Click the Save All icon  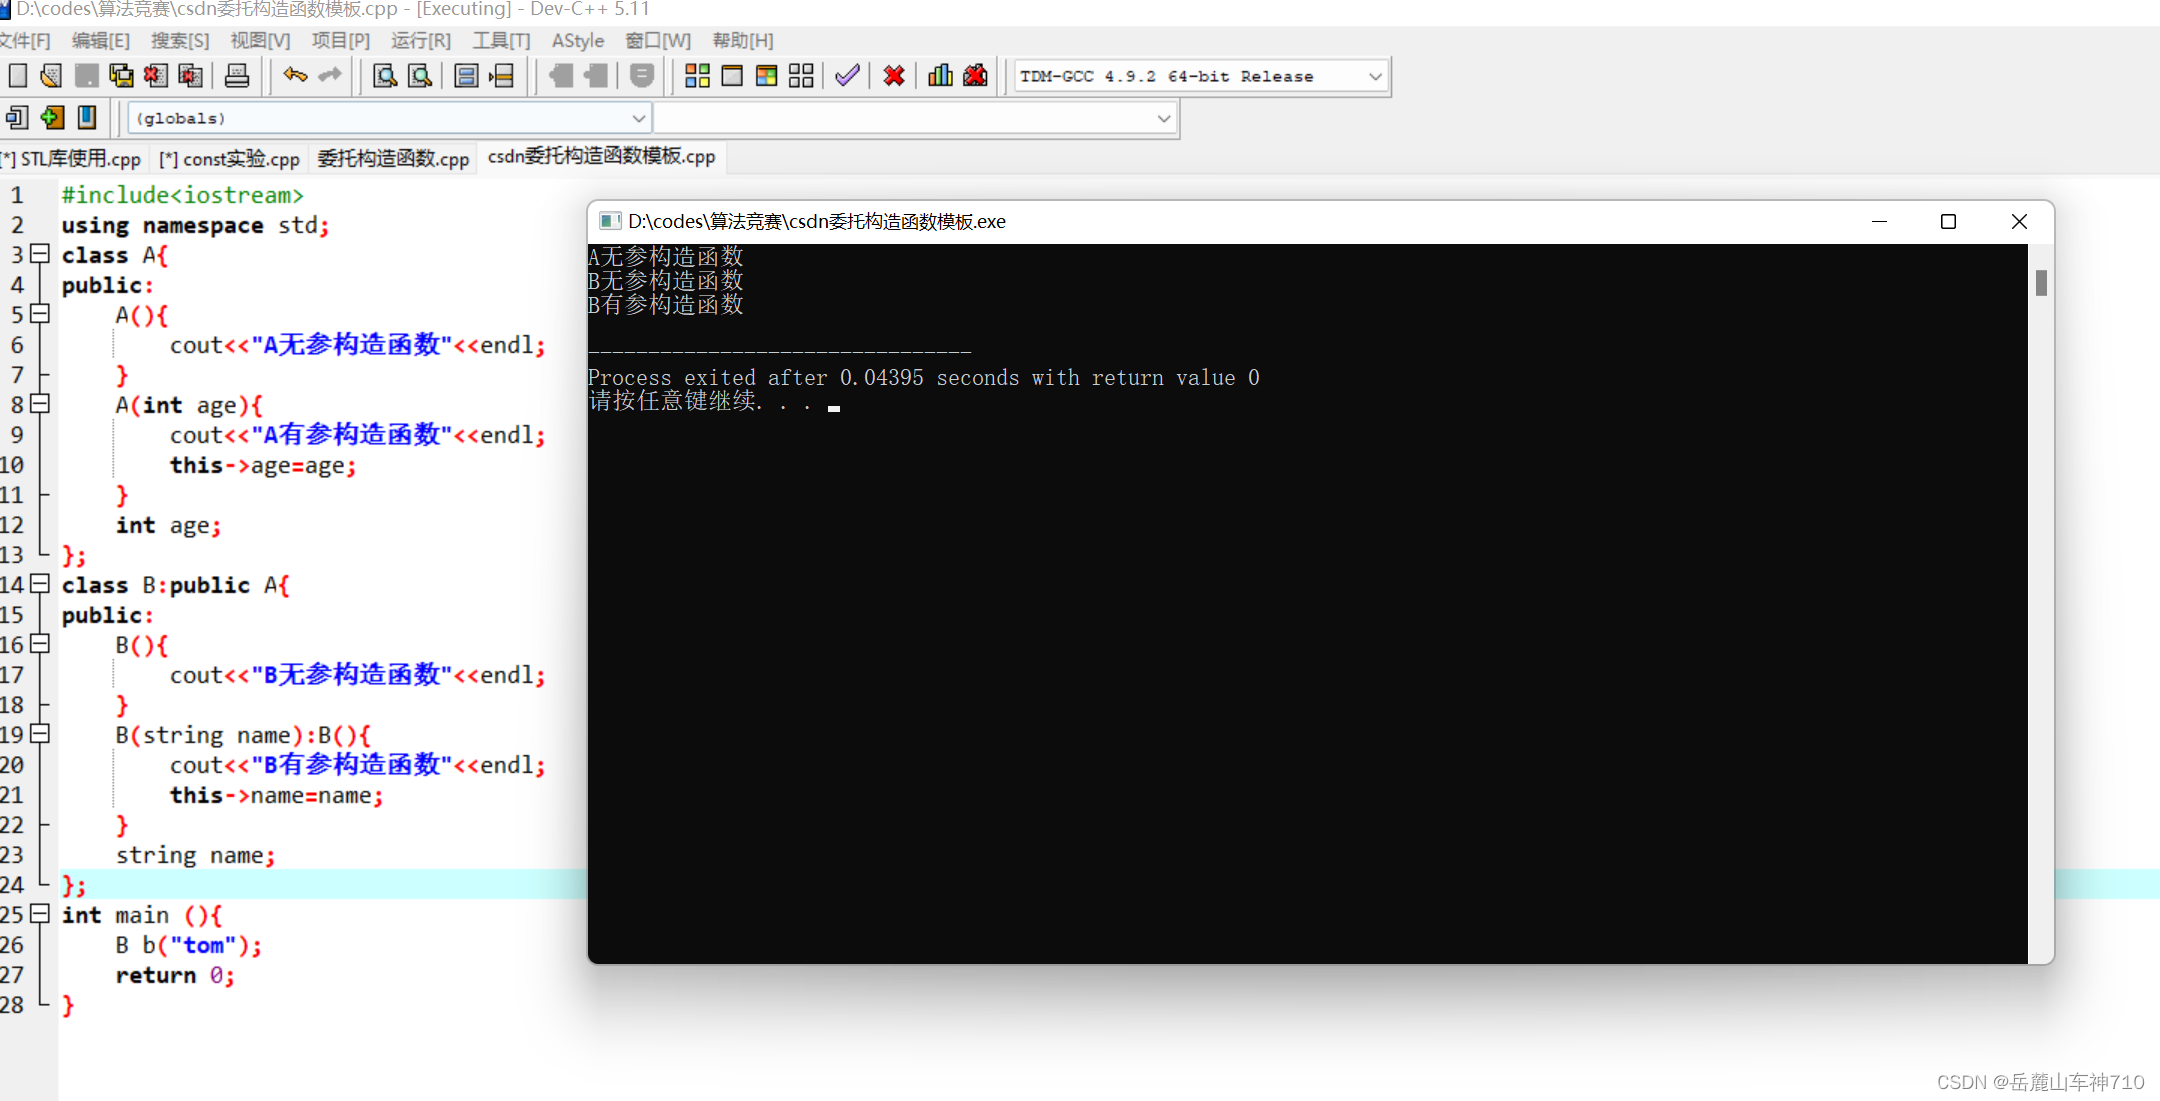(121, 76)
